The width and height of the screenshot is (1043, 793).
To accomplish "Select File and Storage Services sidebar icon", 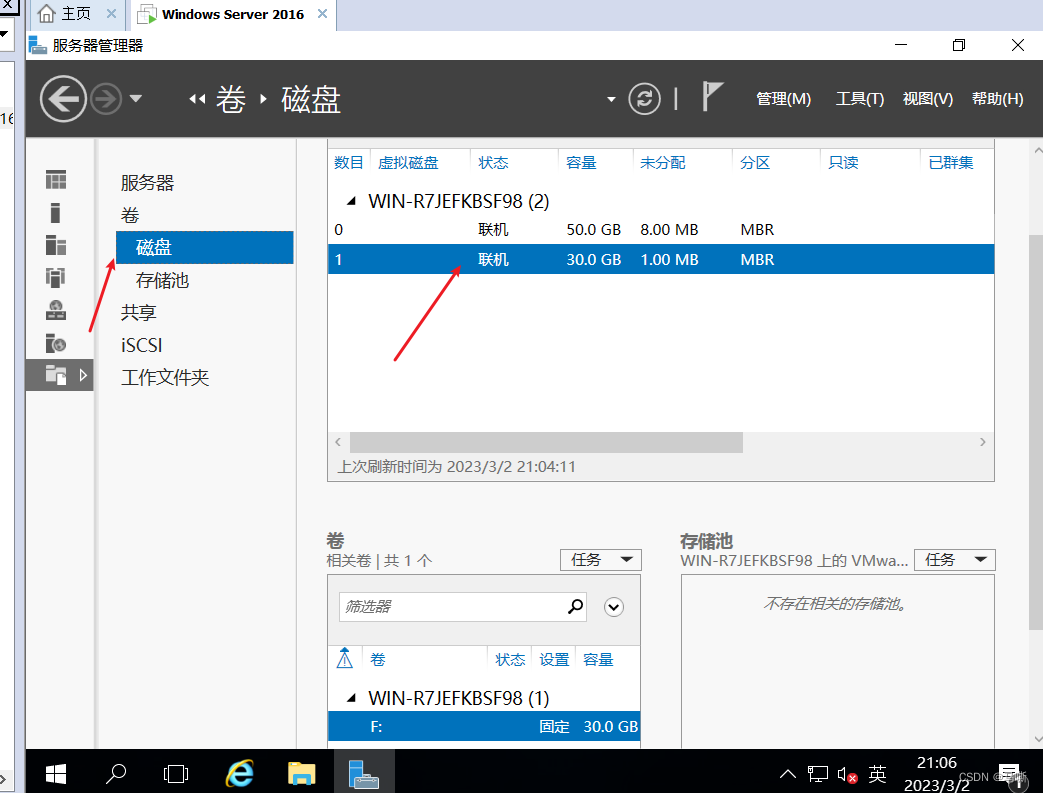I will (56, 375).
